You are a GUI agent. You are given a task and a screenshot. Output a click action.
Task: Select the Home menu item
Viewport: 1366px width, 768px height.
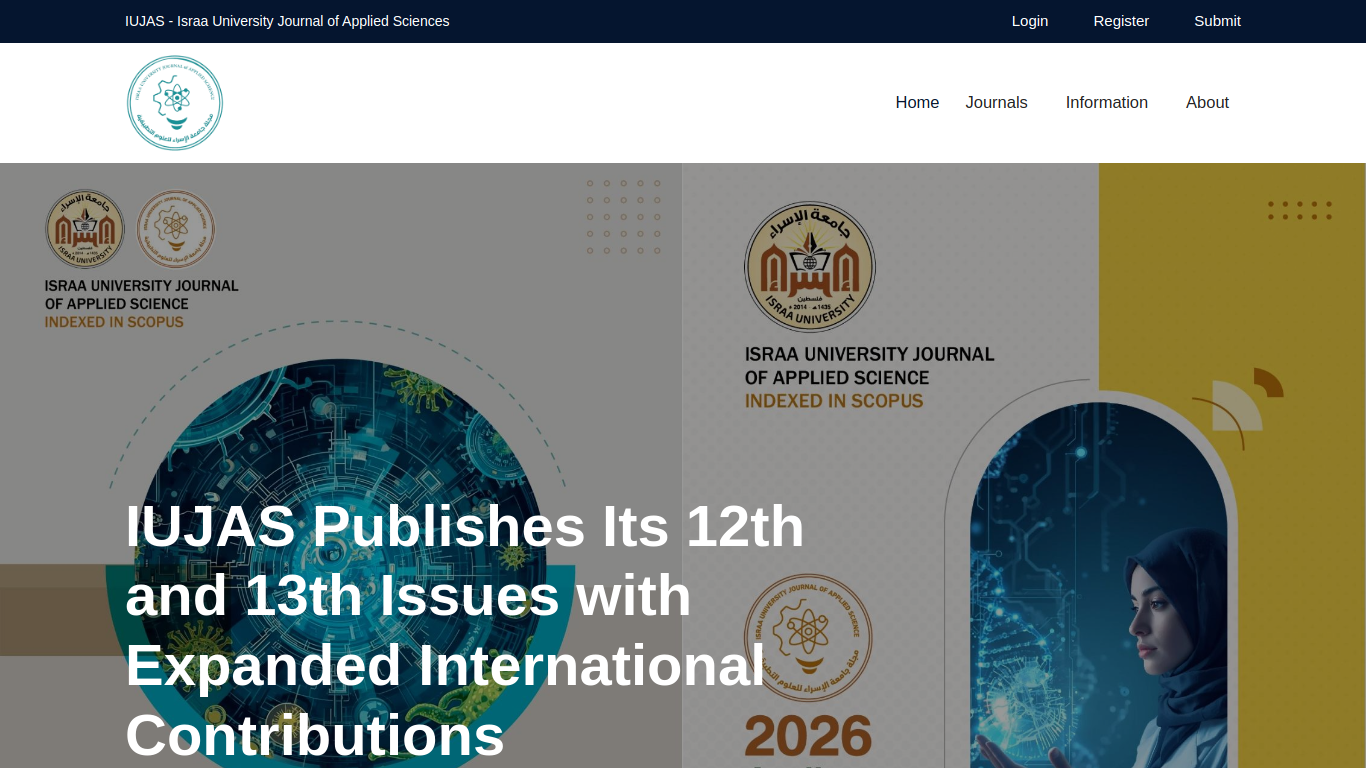(917, 102)
